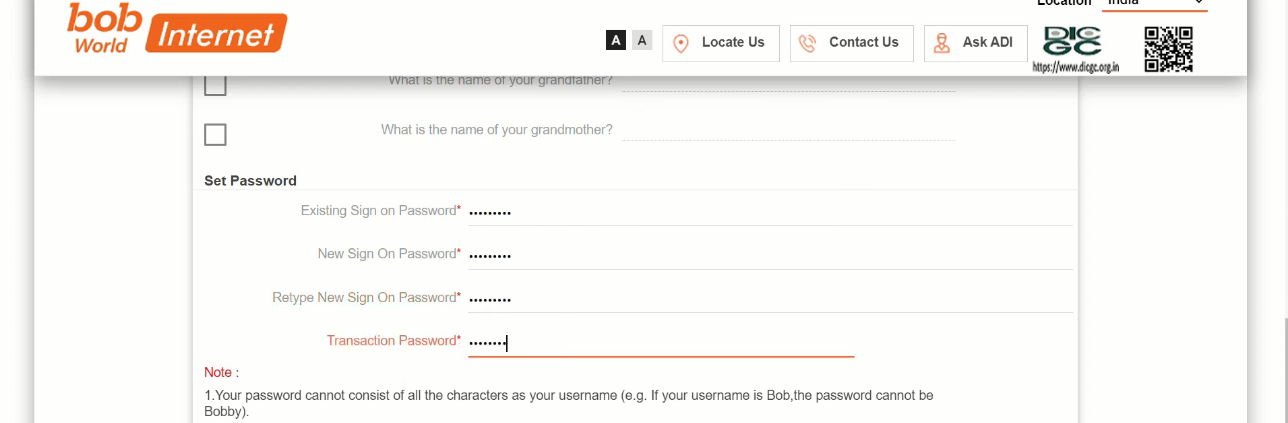Open Contact Us page

[863, 42]
